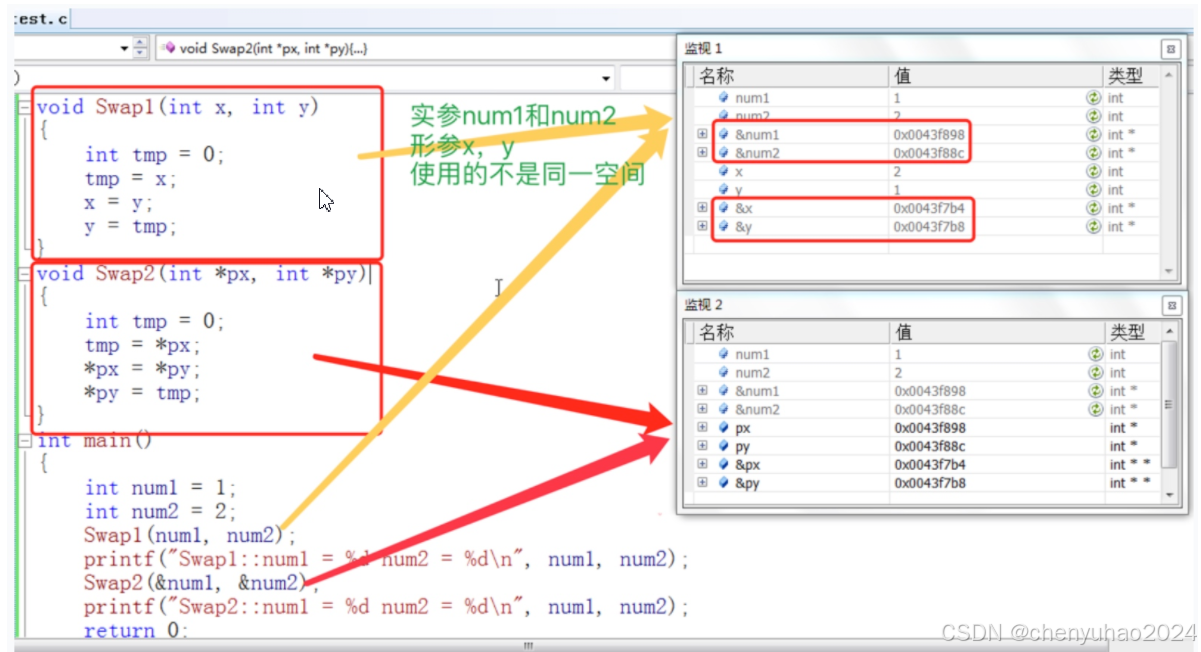Click the variable icon beside x in Watch 1
Screen dimensions: 1201x652
click(724, 172)
